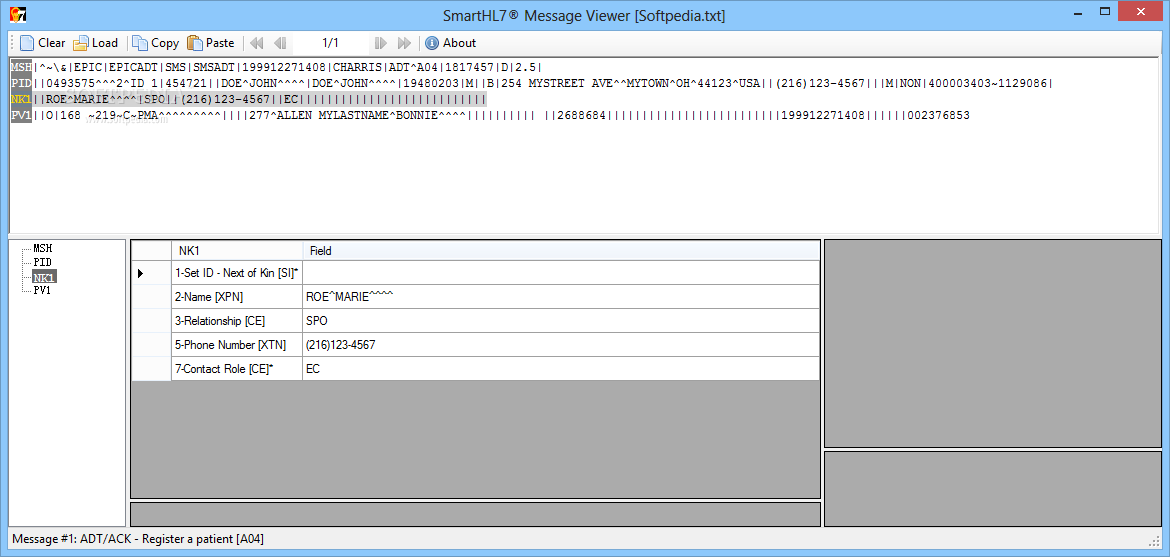Click the resize grip in status bar
The height and width of the screenshot is (557, 1170).
pos(1155,540)
